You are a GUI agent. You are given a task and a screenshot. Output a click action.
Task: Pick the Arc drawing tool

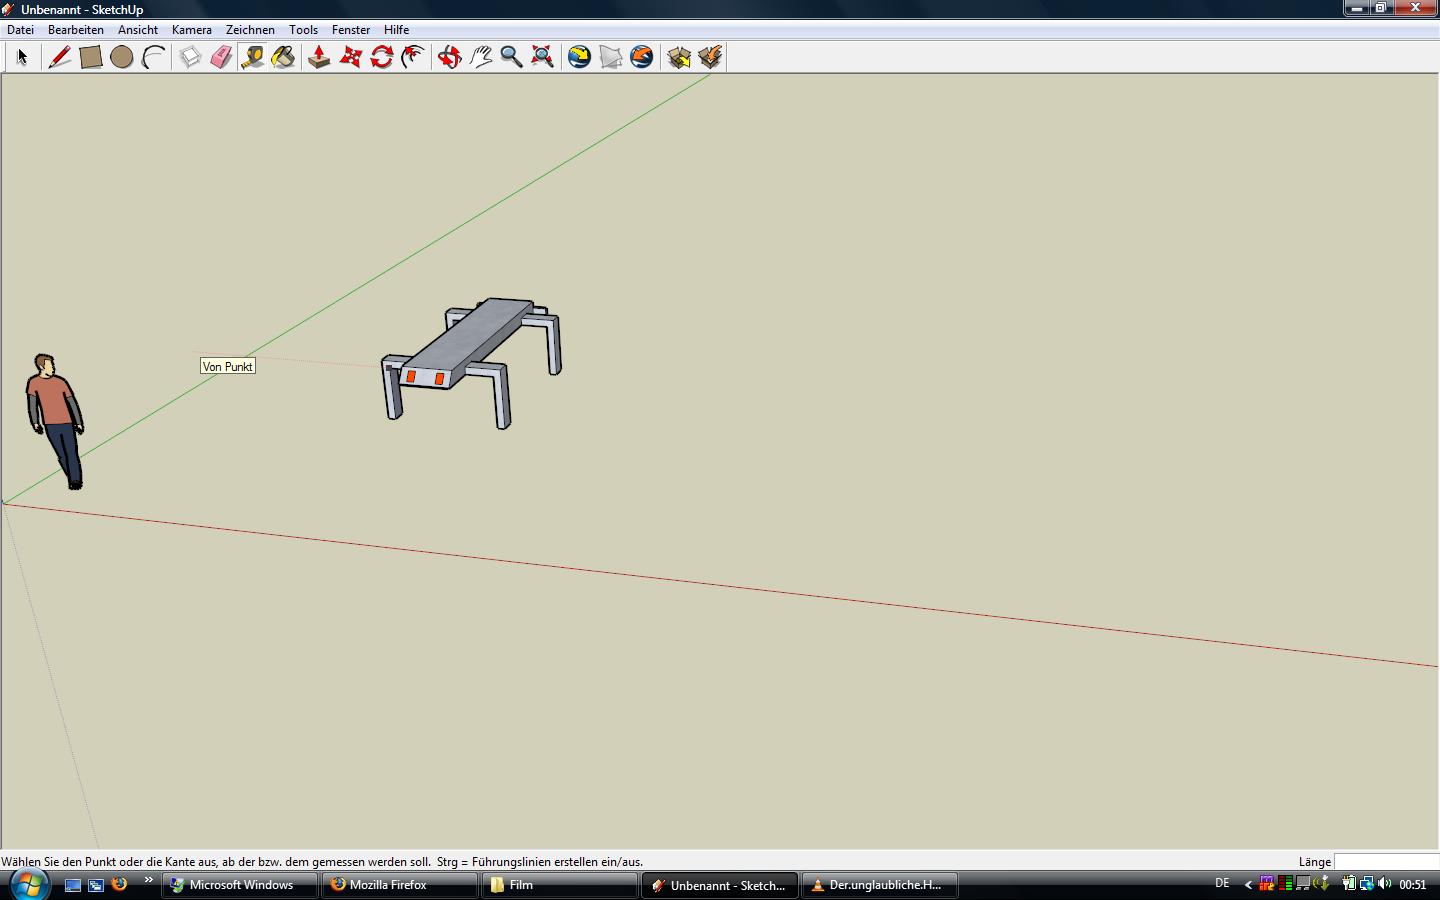[x=153, y=57]
